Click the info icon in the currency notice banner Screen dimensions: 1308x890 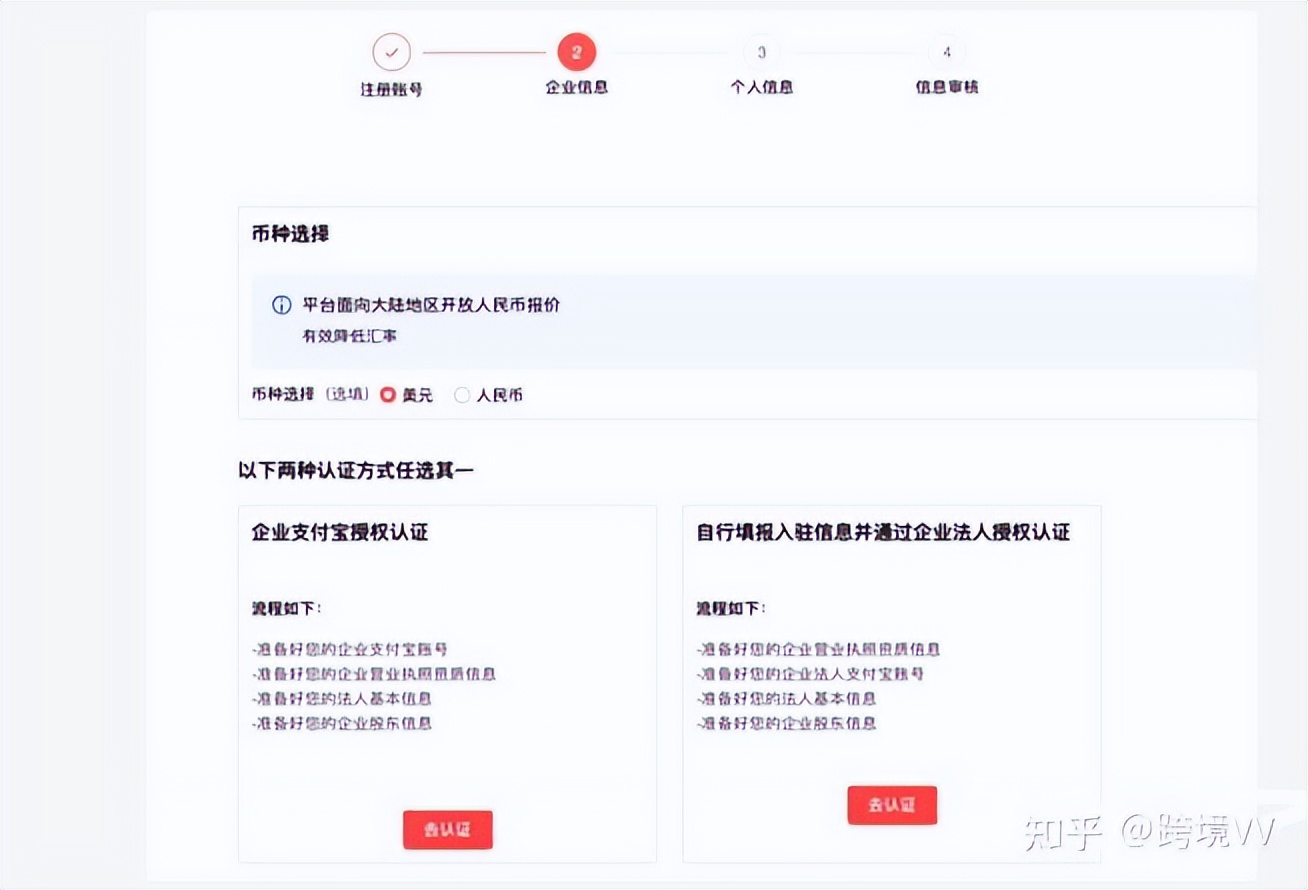pos(281,304)
